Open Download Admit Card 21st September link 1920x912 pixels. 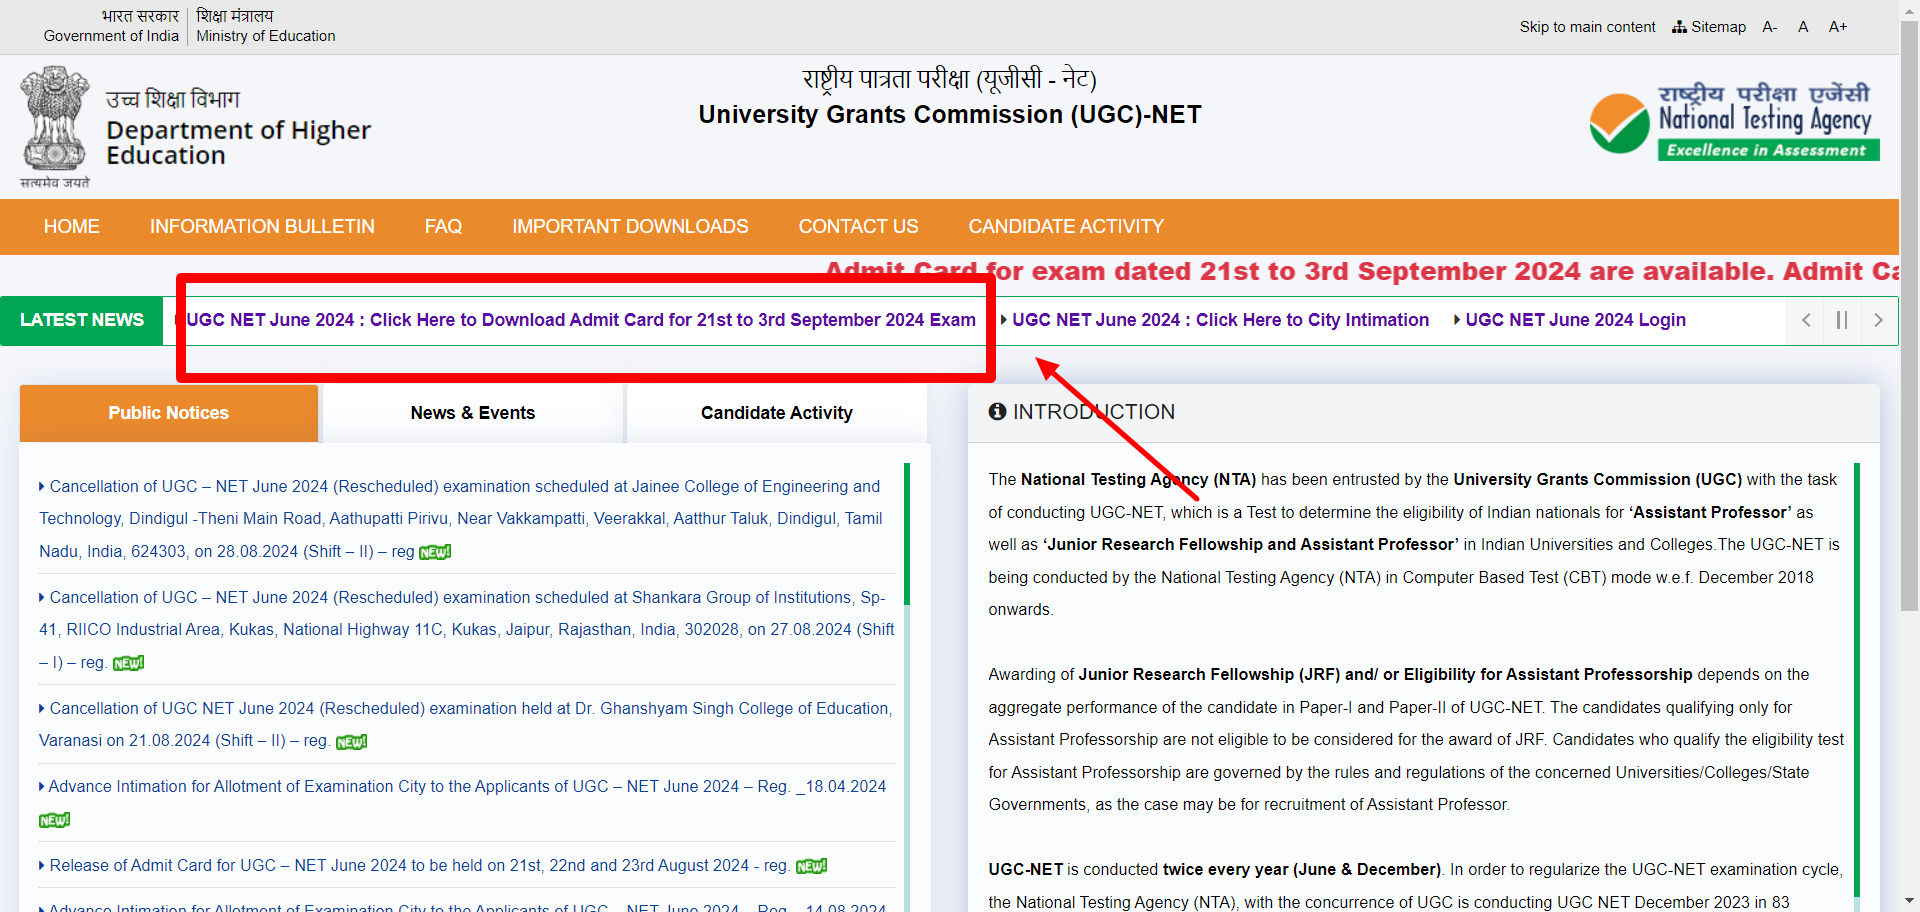[x=580, y=320]
